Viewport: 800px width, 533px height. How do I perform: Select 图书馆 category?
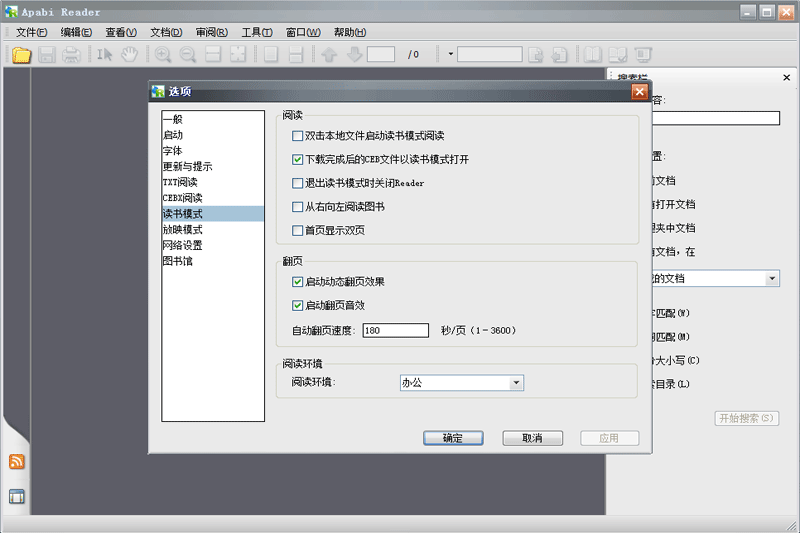point(213,261)
